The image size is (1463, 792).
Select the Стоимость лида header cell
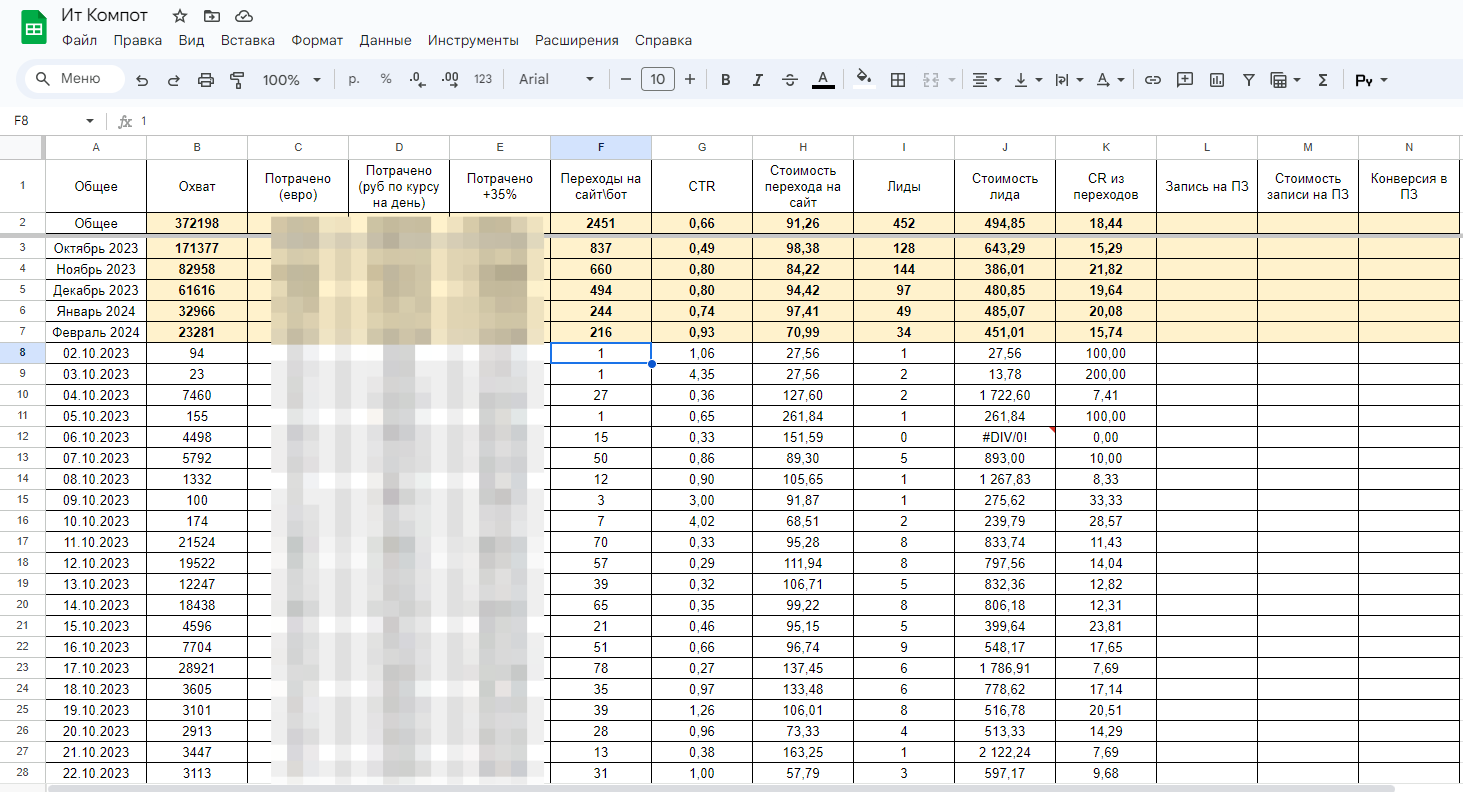pyautogui.click(x=1005, y=186)
